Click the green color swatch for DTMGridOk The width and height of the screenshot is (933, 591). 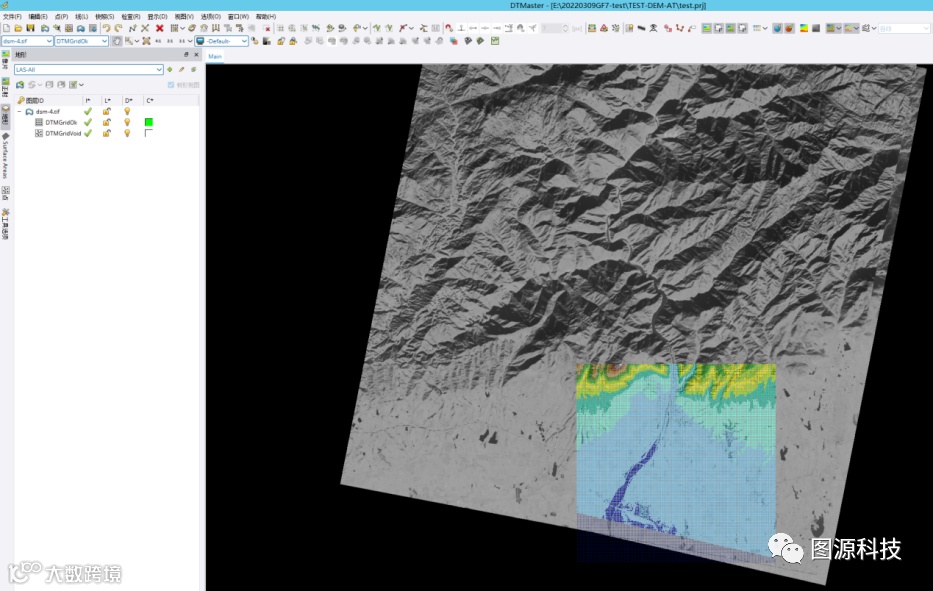(x=148, y=122)
